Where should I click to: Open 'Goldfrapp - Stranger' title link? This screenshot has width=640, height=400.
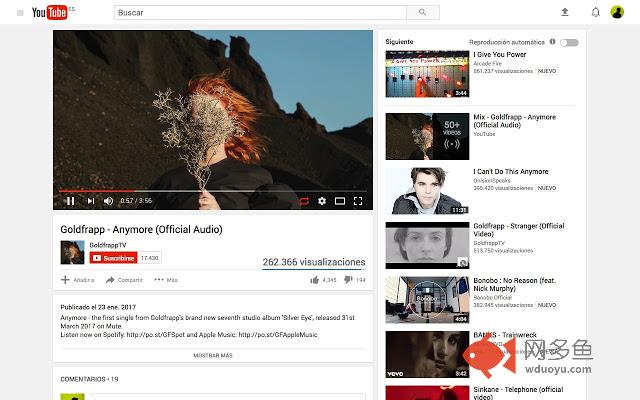coord(519,230)
